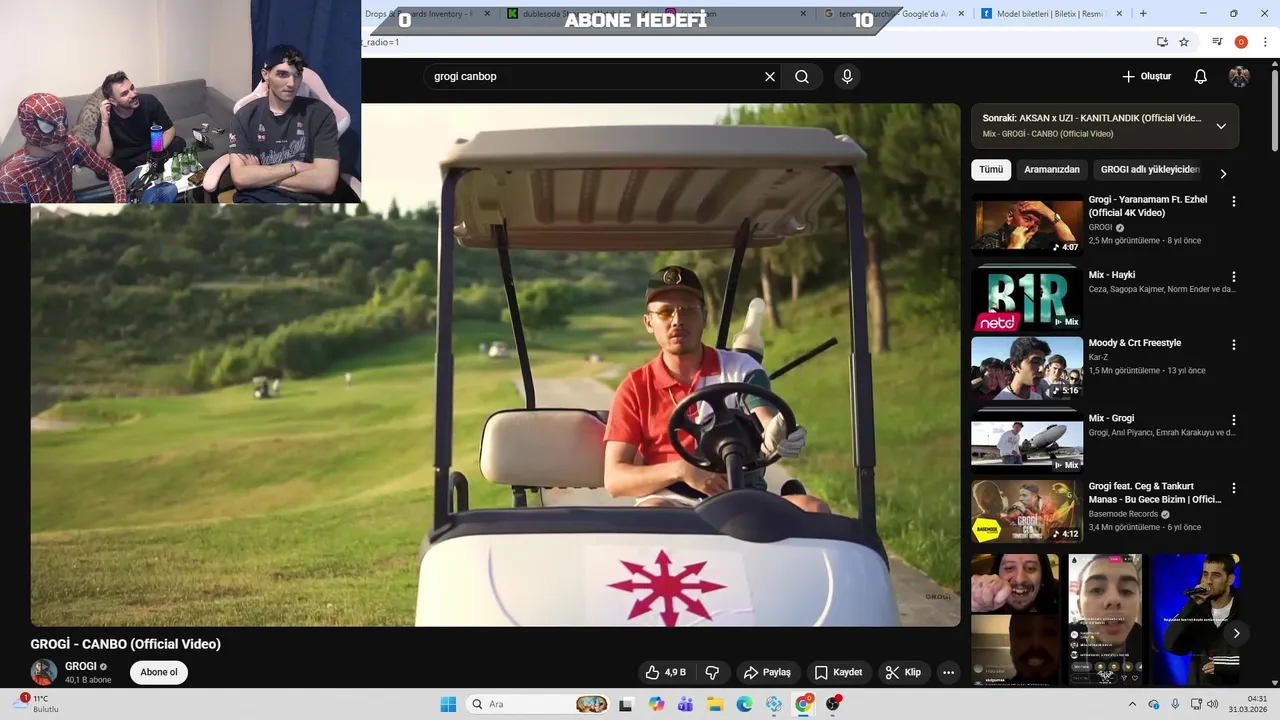Screen dimensions: 1280x720
Task: Open options for Grogi - Yaranamam video
Action: (x=1233, y=201)
